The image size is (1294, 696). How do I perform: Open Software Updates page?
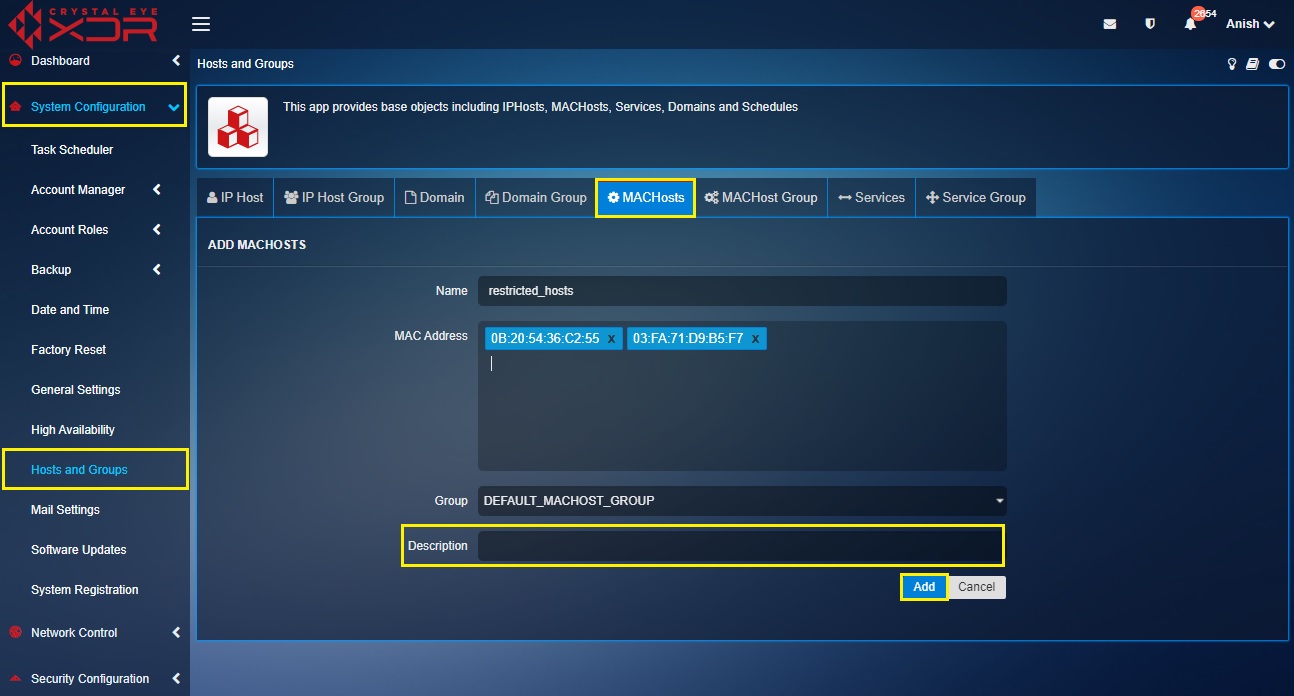coord(78,550)
